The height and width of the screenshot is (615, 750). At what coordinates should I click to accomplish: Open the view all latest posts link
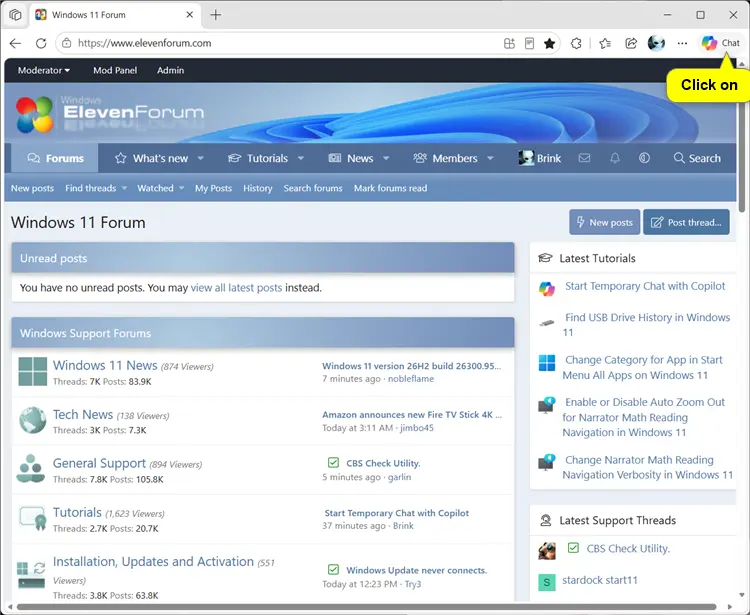click(236, 287)
